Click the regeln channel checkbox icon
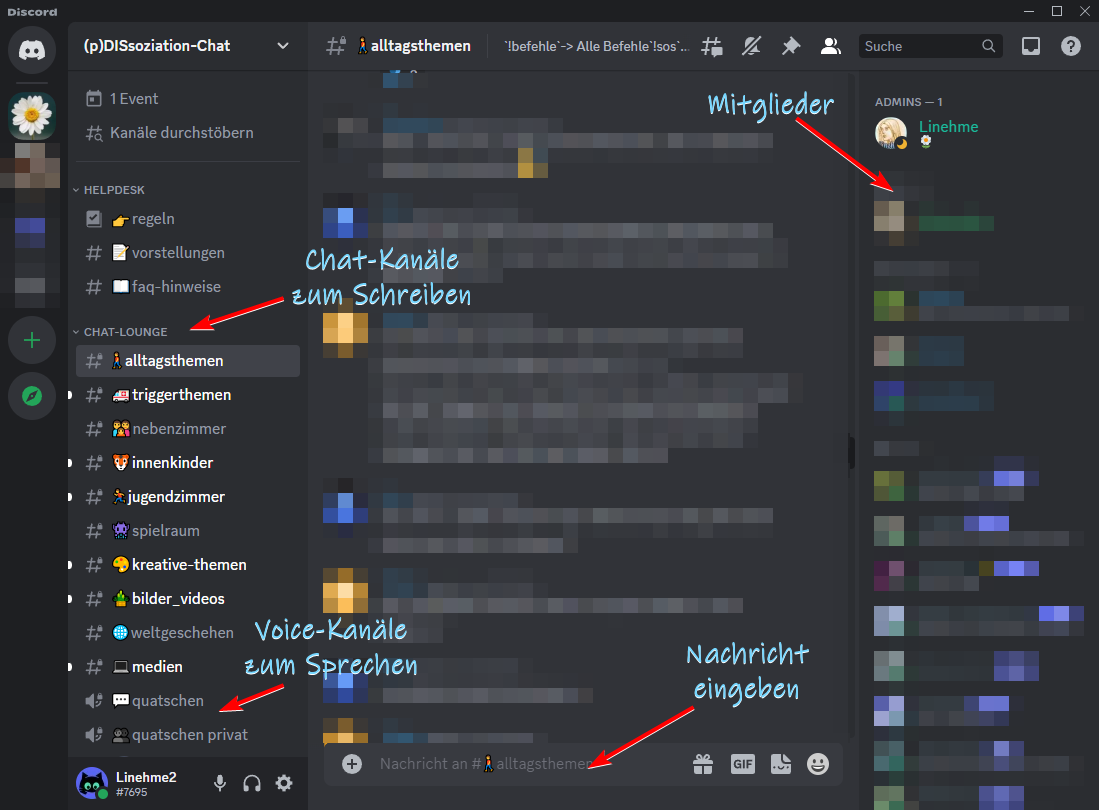The width and height of the screenshot is (1099, 810). tap(94, 219)
